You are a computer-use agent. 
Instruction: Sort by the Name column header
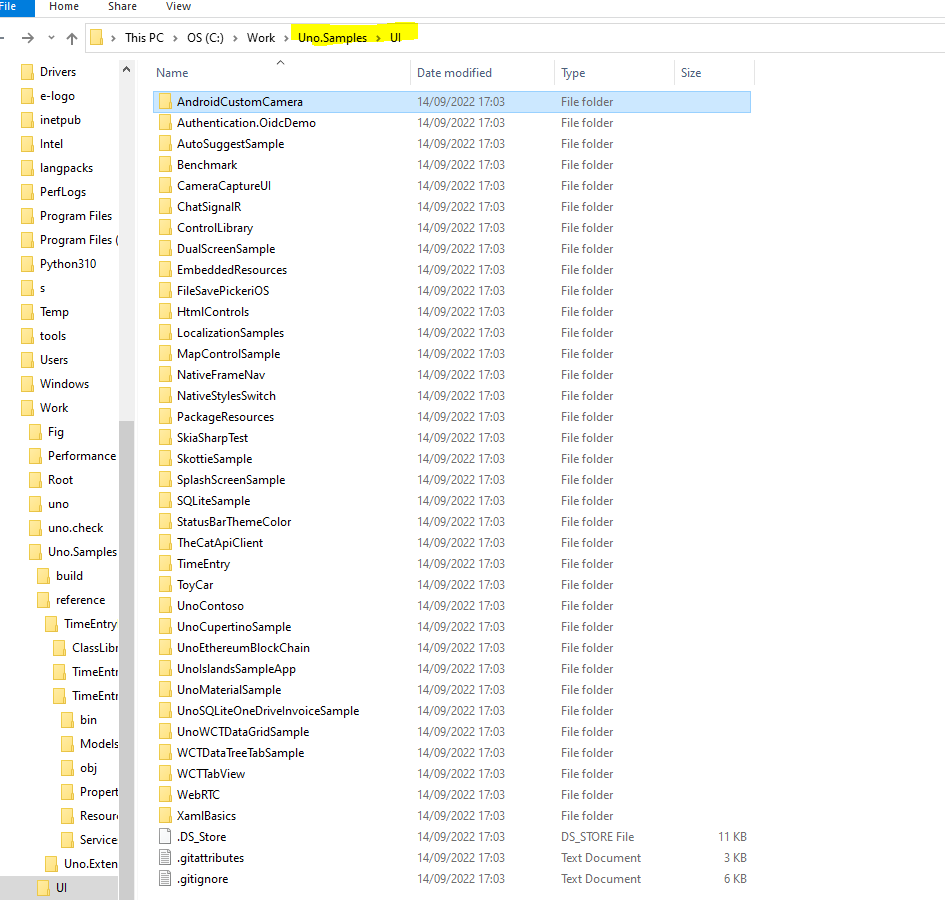tap(172, 73)
